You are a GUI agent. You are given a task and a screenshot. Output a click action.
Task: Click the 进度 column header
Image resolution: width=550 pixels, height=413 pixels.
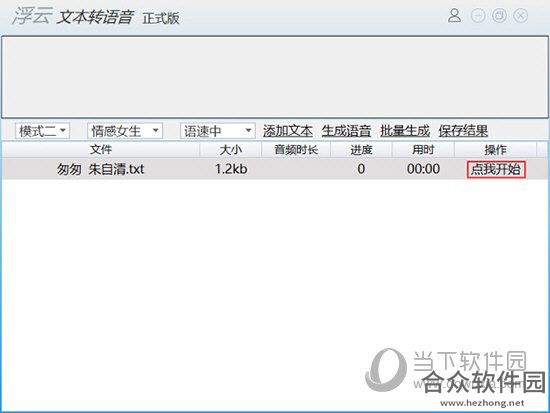361,150
